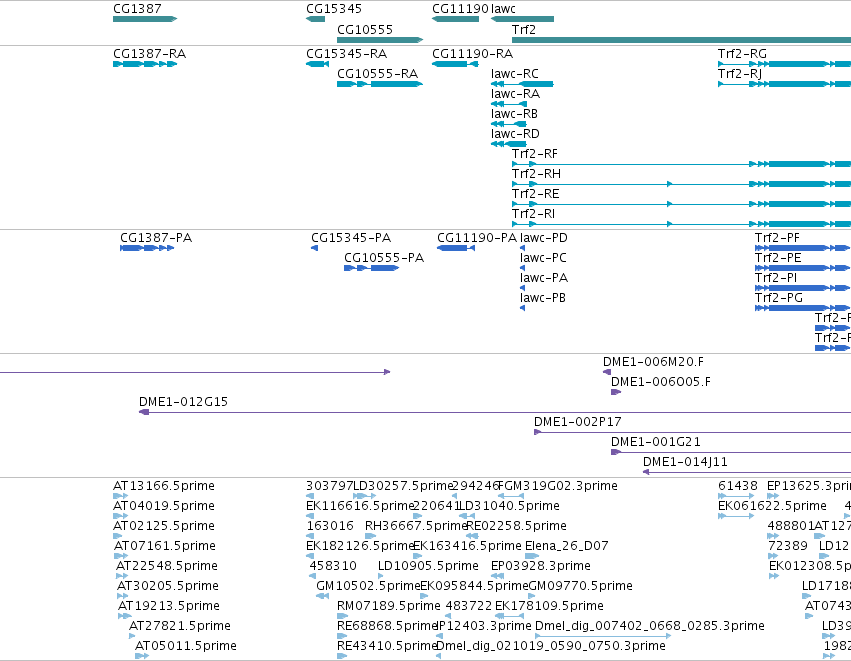Image resolution: width=851 pixels, height=661 pixels.
Task: Select the DME1-002P17 clone label
Action: click(x=577, y=422)
